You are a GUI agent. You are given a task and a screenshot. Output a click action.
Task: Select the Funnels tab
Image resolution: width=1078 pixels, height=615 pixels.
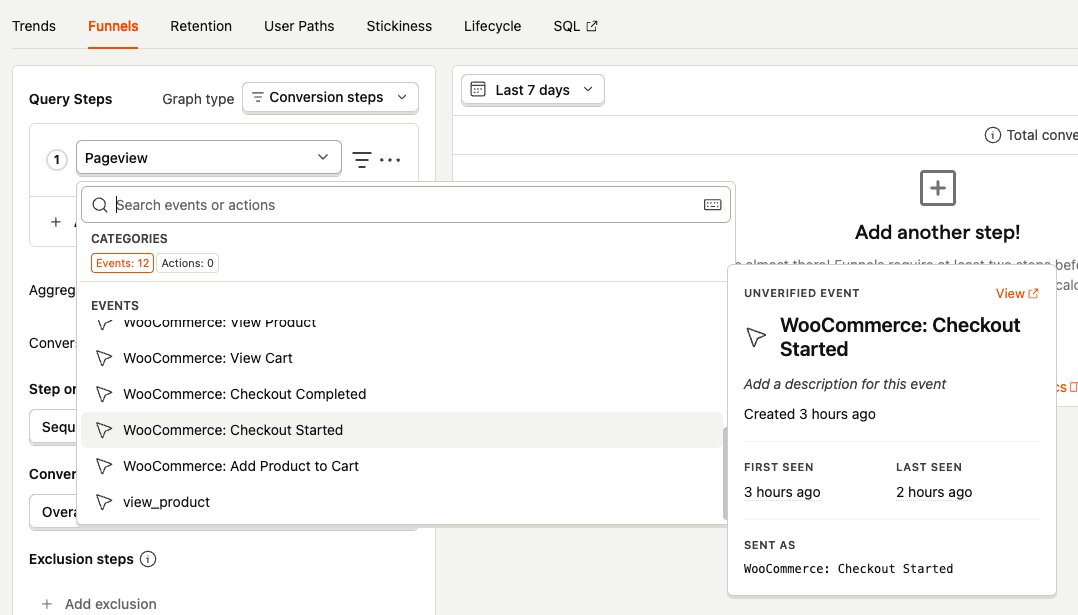pyautogui.click(x=113, y=26)
